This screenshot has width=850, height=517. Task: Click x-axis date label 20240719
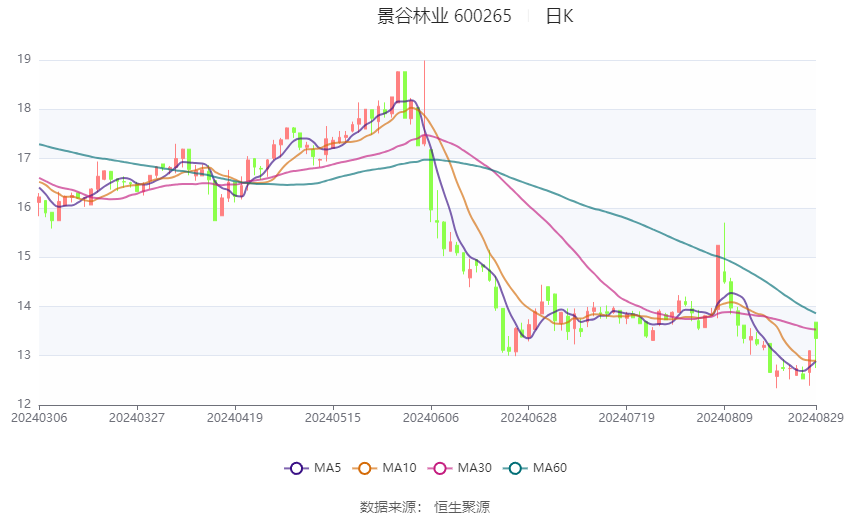[x=627, y=418]
